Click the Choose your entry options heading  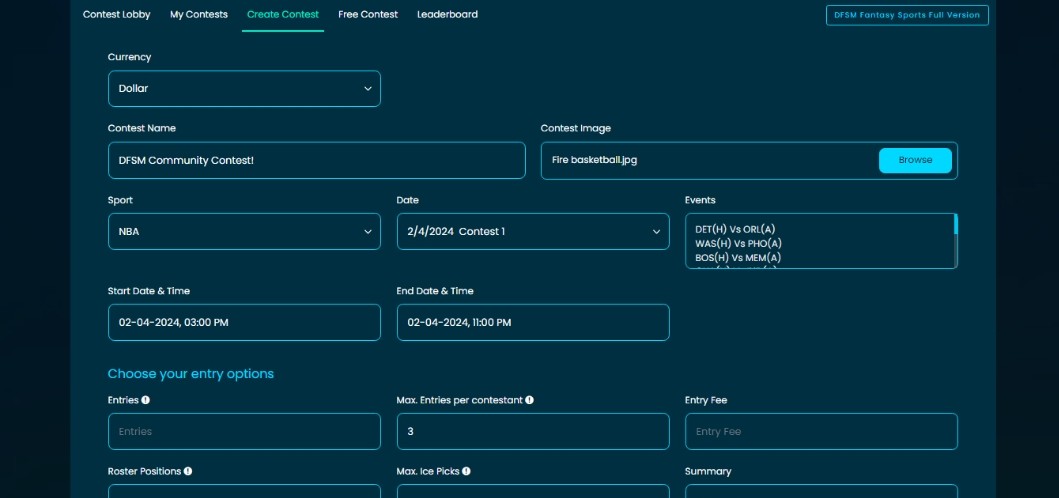tap(190, 374)
